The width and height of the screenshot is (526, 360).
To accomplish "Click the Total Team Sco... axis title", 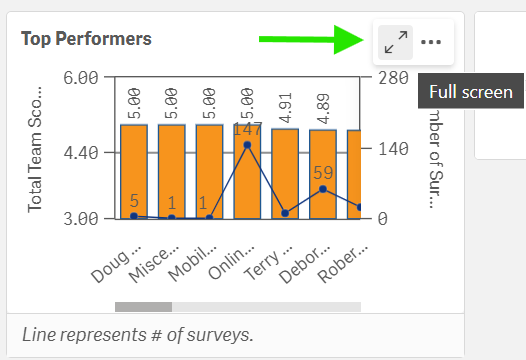I will (x=35, y=149).
